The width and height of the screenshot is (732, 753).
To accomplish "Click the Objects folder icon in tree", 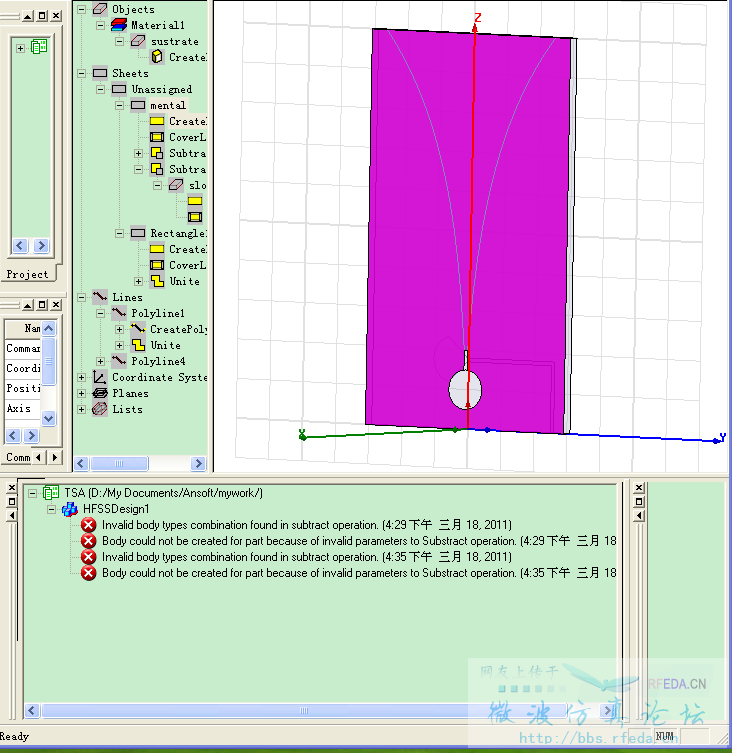I will point(100,9).
